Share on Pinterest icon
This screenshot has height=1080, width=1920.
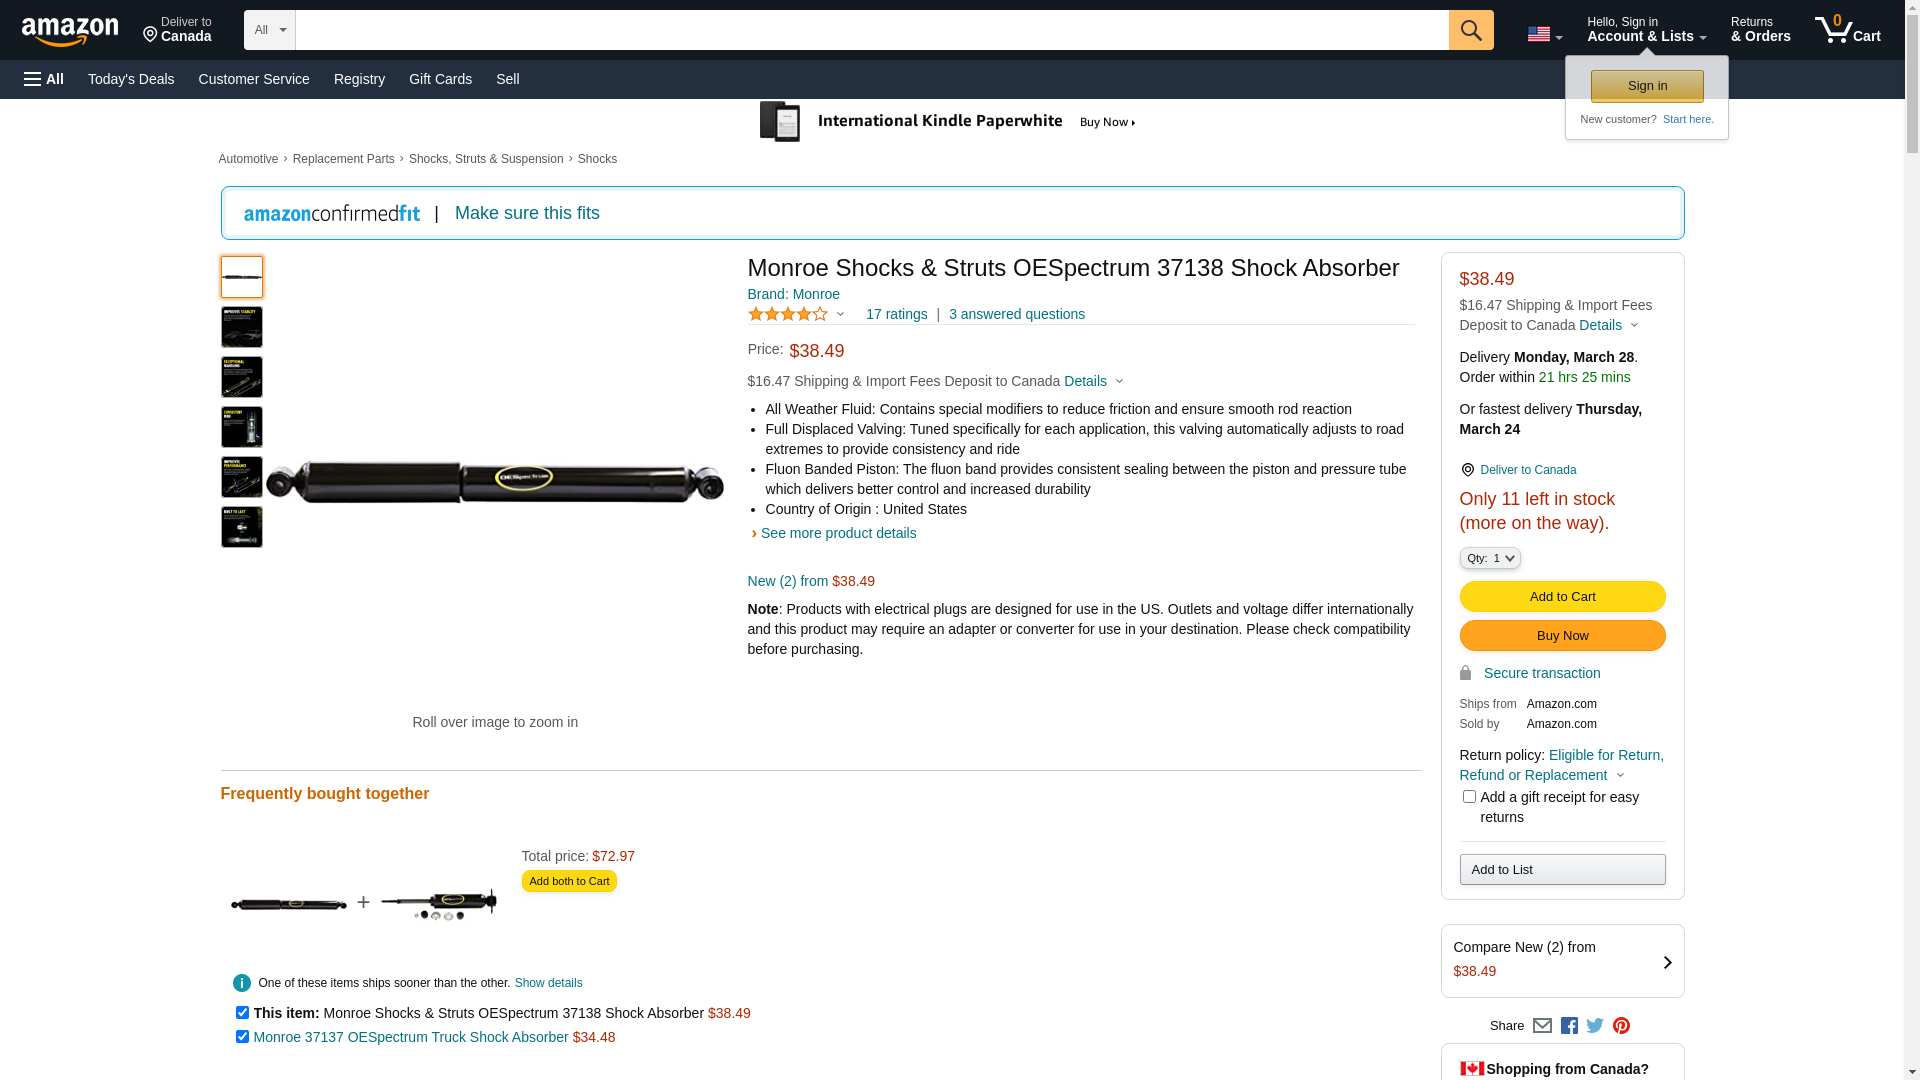[x=1621, y=1026]
